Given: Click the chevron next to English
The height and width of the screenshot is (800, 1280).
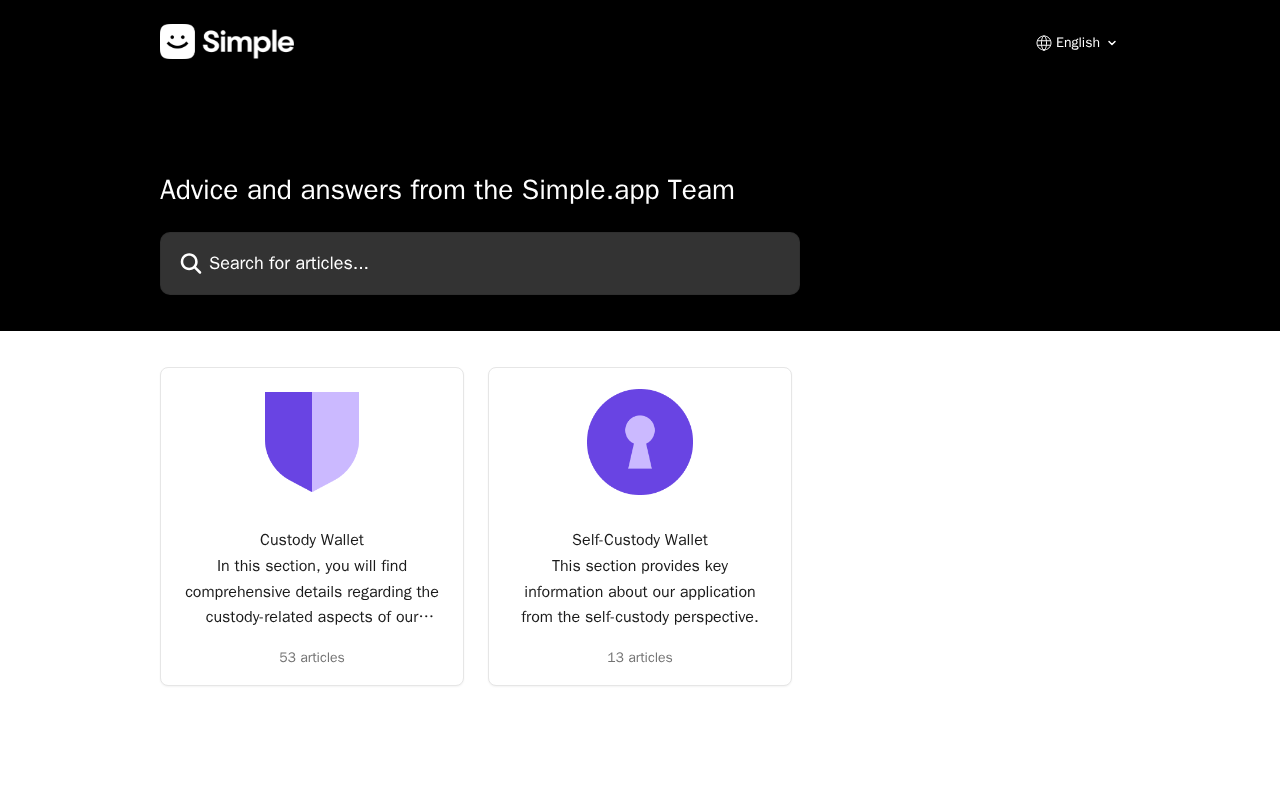Looking at the screenshot, I should (x=1112, y=43).
